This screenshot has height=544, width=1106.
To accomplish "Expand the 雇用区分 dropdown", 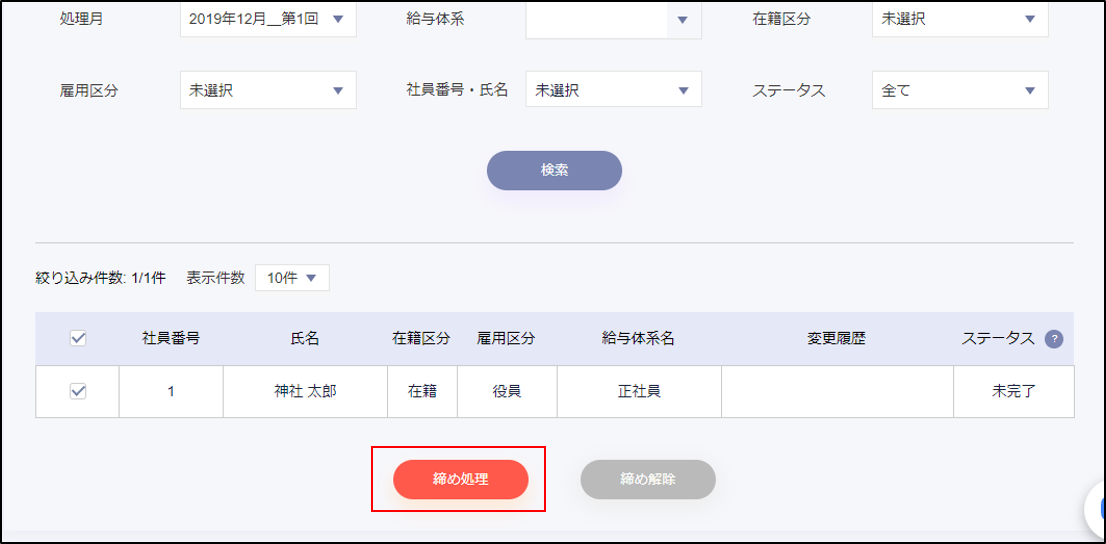I will coord(268,90).
